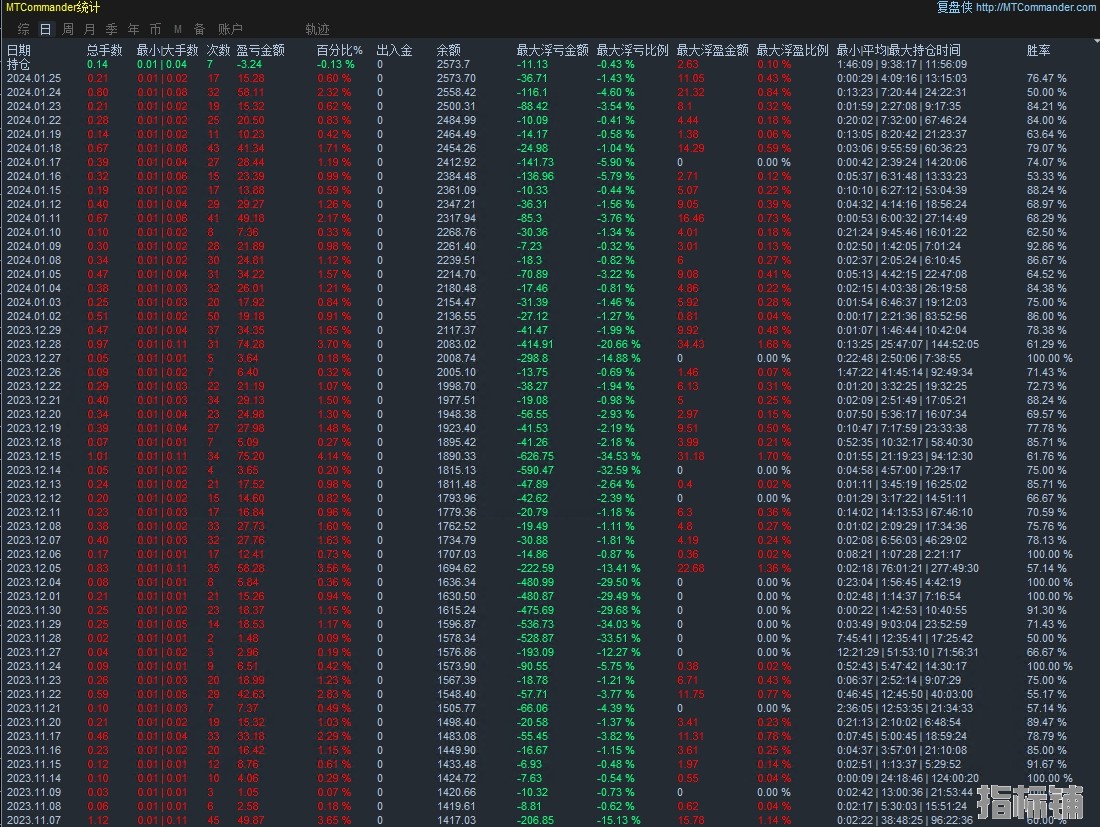Screen dimensions: 1100x827
Task: Select the 年 yearly tab
Action: (133, 29)
